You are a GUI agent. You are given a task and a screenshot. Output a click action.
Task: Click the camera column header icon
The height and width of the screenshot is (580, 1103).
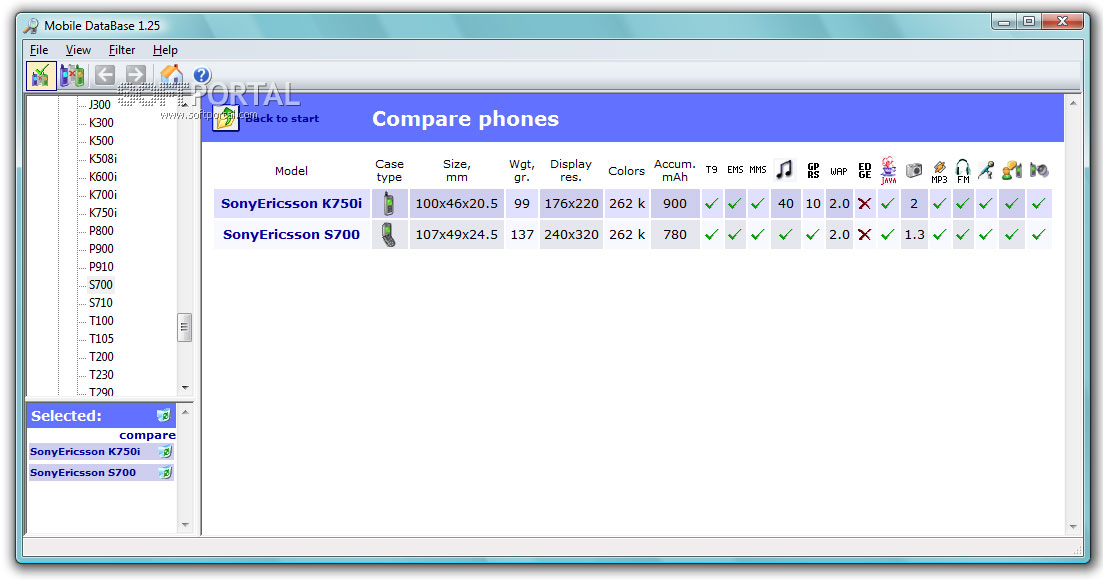[914, 170]
